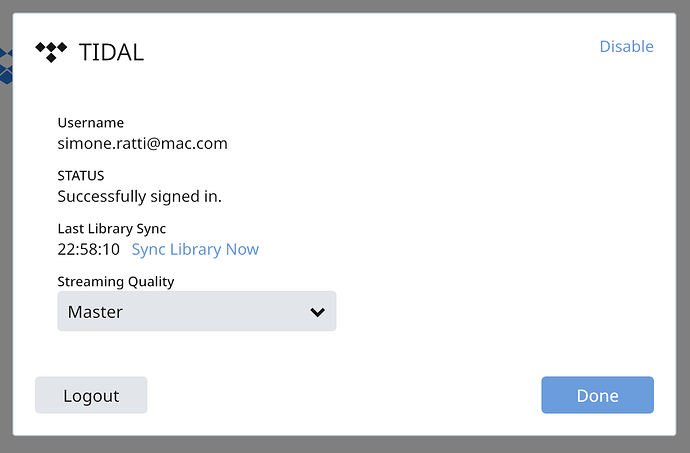
Task: Click the Username label
Action: [91, 122]
